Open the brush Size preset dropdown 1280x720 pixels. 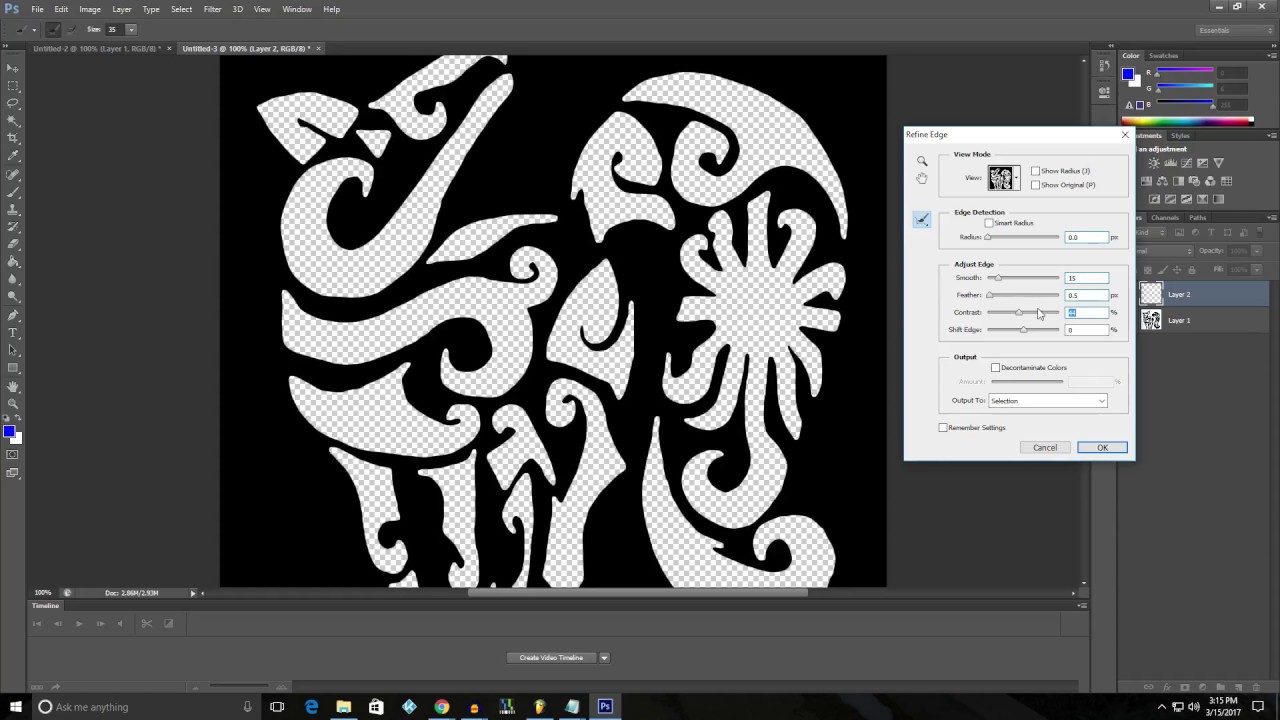point(130,30)
